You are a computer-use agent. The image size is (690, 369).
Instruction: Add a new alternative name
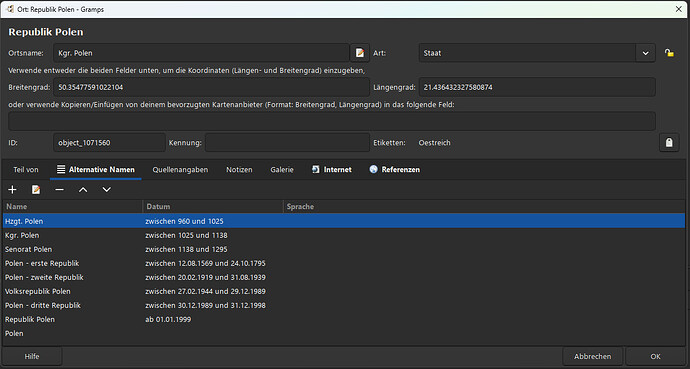12,190
